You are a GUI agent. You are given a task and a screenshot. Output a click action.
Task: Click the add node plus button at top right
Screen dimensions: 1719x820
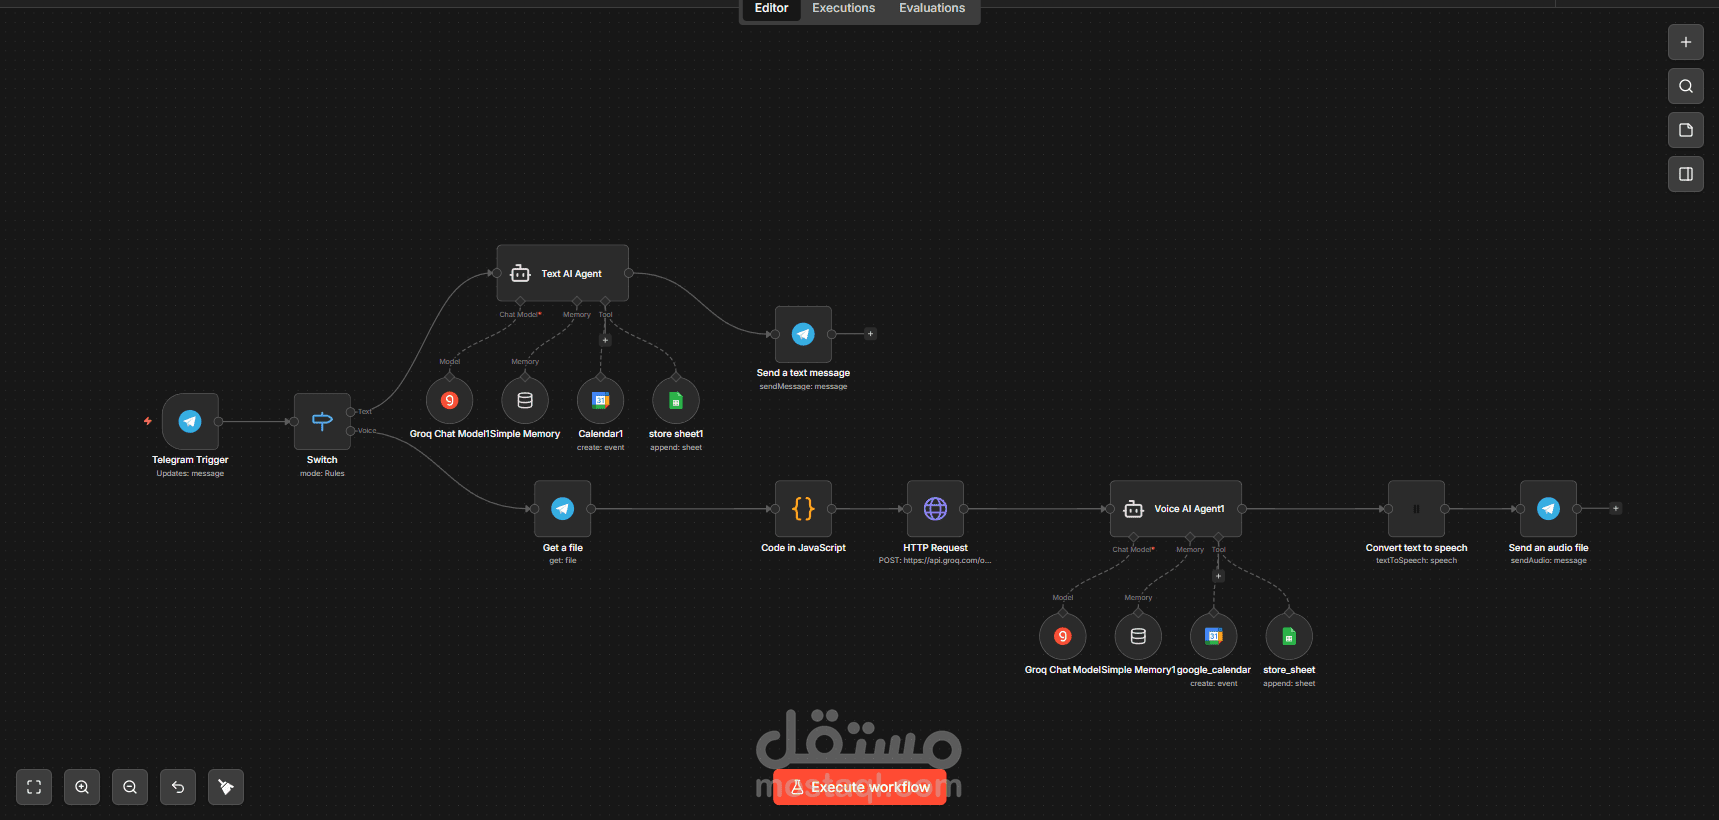[x=1686, y=42]
